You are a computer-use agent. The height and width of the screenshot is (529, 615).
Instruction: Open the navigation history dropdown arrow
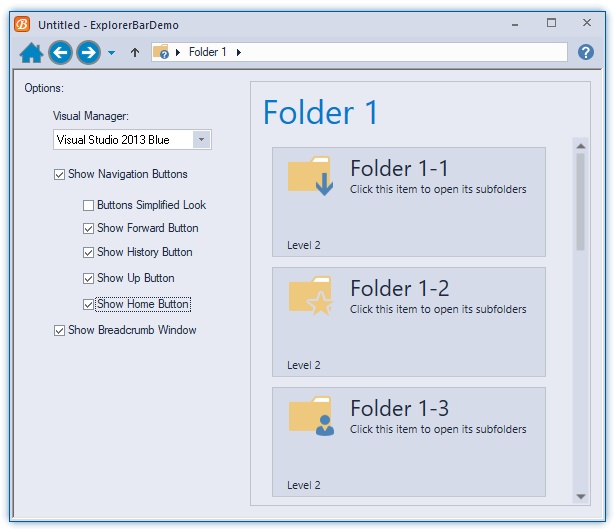pyautogui.click(x=111, y=53)
